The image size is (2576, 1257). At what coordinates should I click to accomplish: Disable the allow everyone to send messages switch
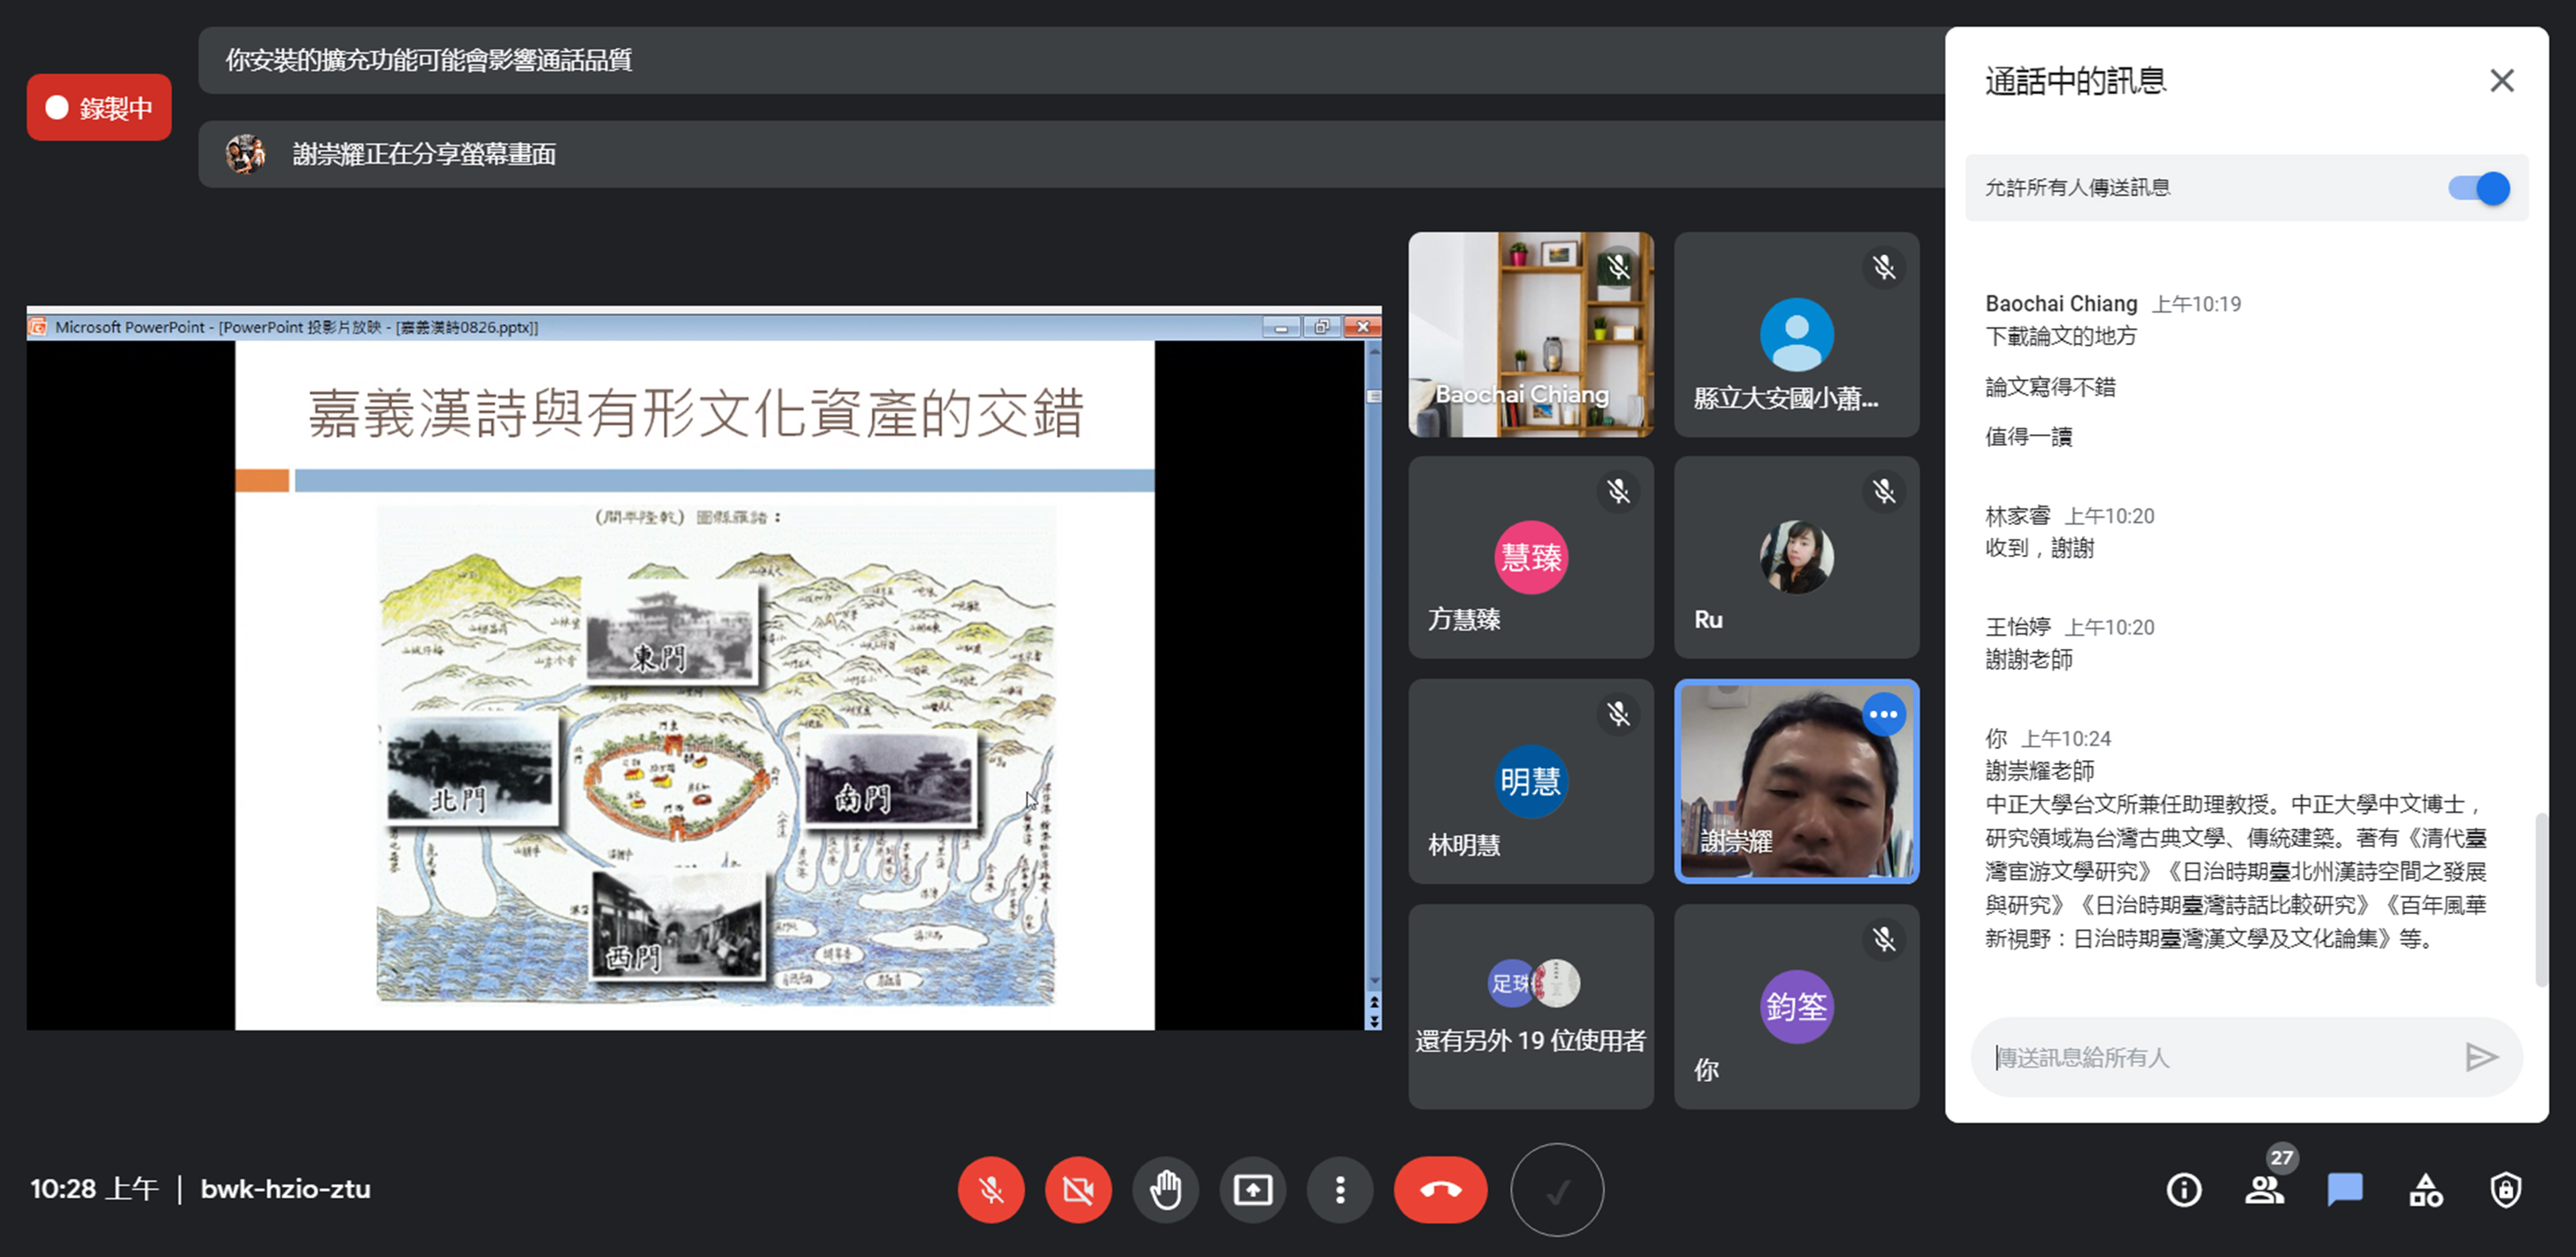click(x=2479, y=188)
